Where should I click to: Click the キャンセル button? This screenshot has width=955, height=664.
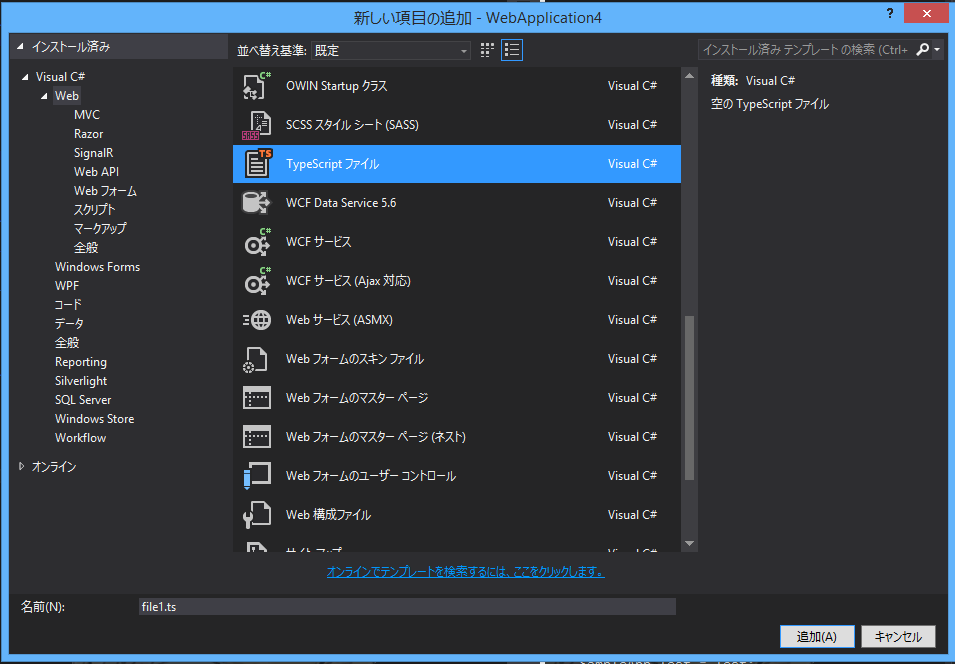point(898,637)
